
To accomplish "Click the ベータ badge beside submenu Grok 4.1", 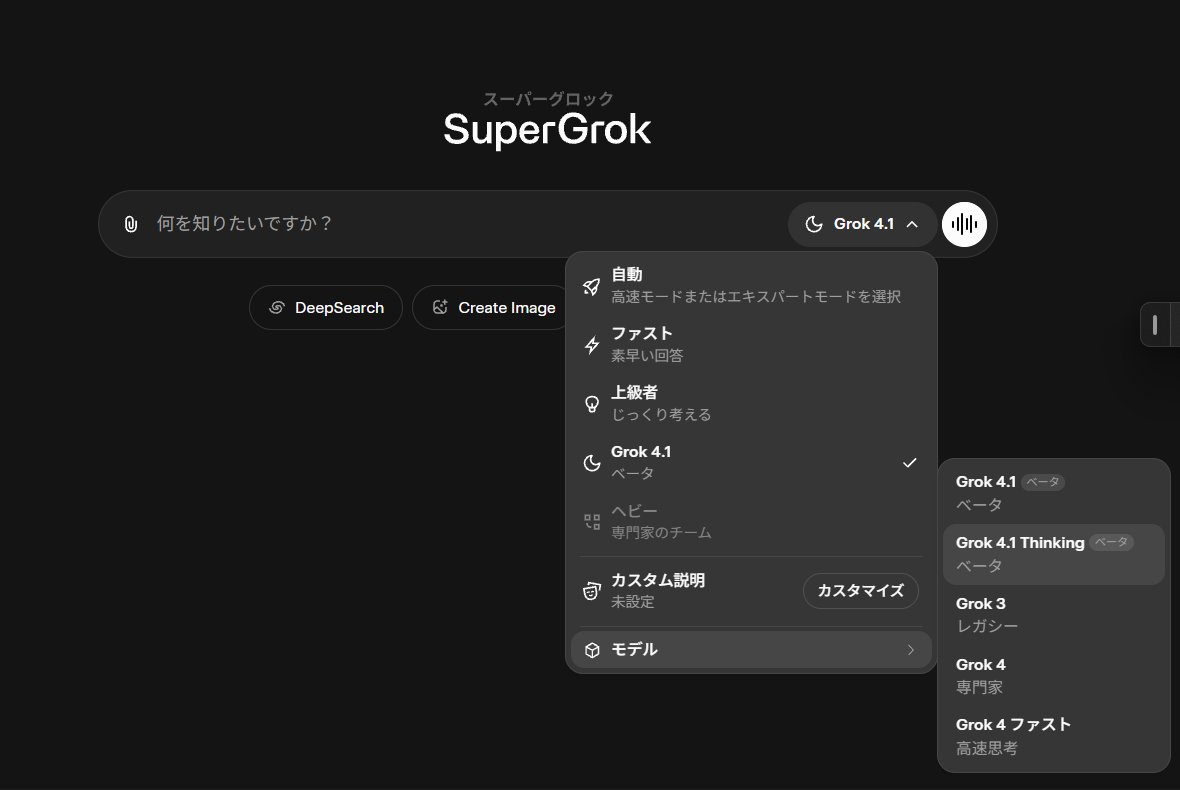I will point(1043,482).
